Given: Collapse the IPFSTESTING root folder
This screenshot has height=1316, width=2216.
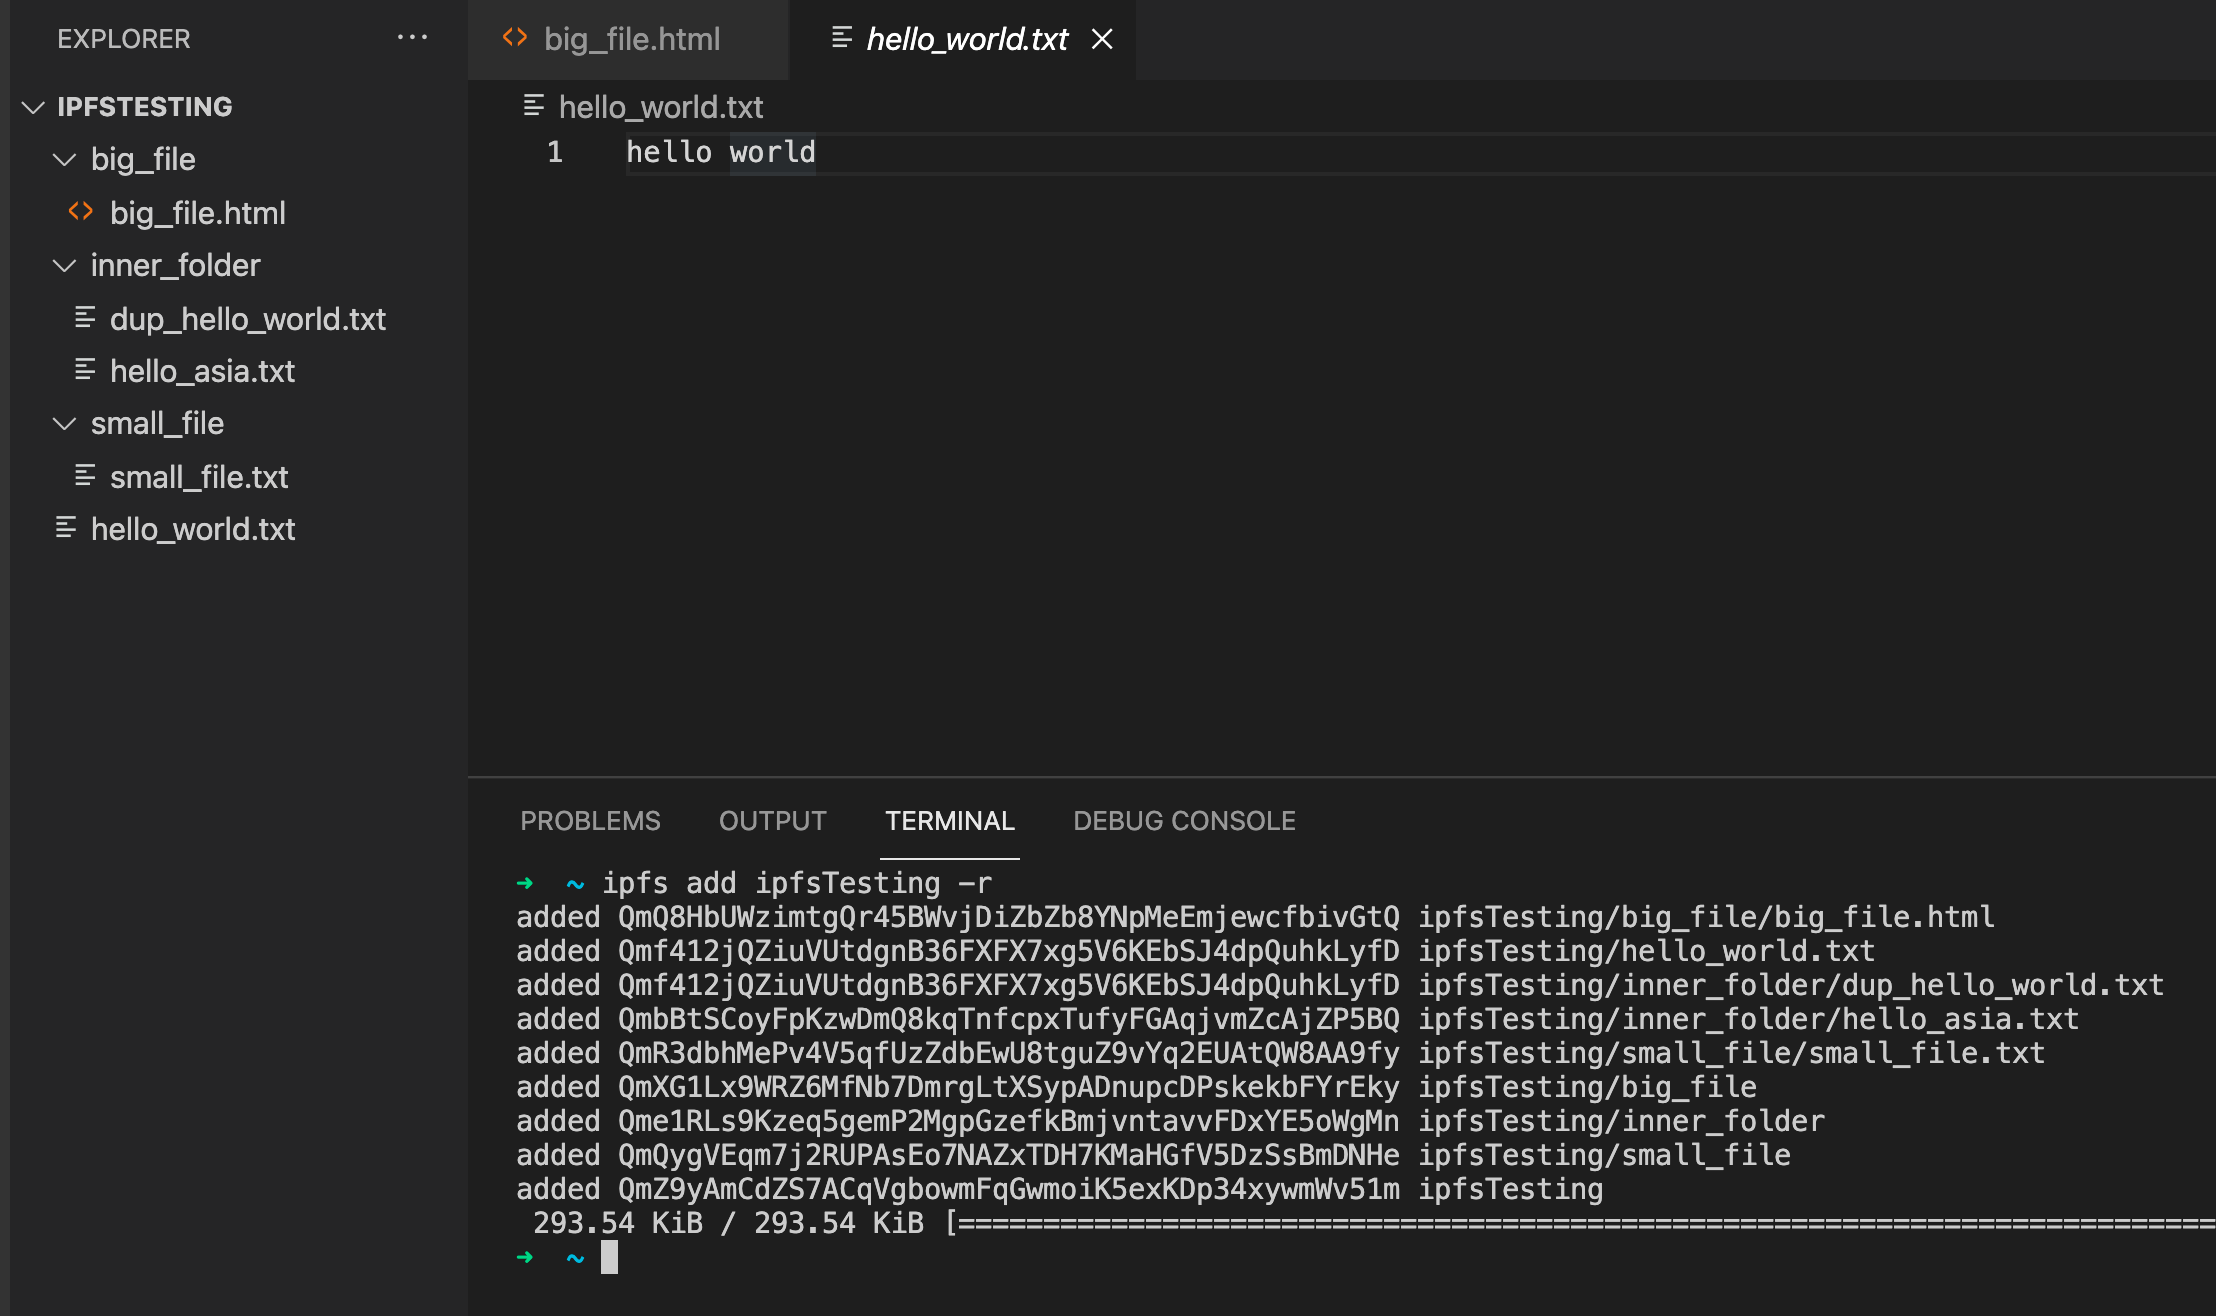Looking at the screenshot, I should point(34,107).
